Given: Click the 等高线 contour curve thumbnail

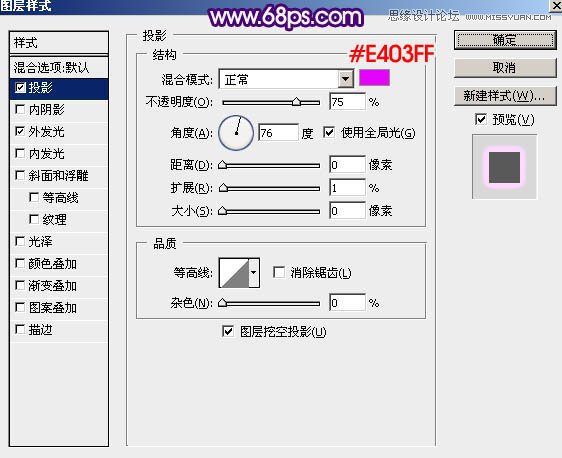Looking at the screenshot, I should click(x=234, y=273).
